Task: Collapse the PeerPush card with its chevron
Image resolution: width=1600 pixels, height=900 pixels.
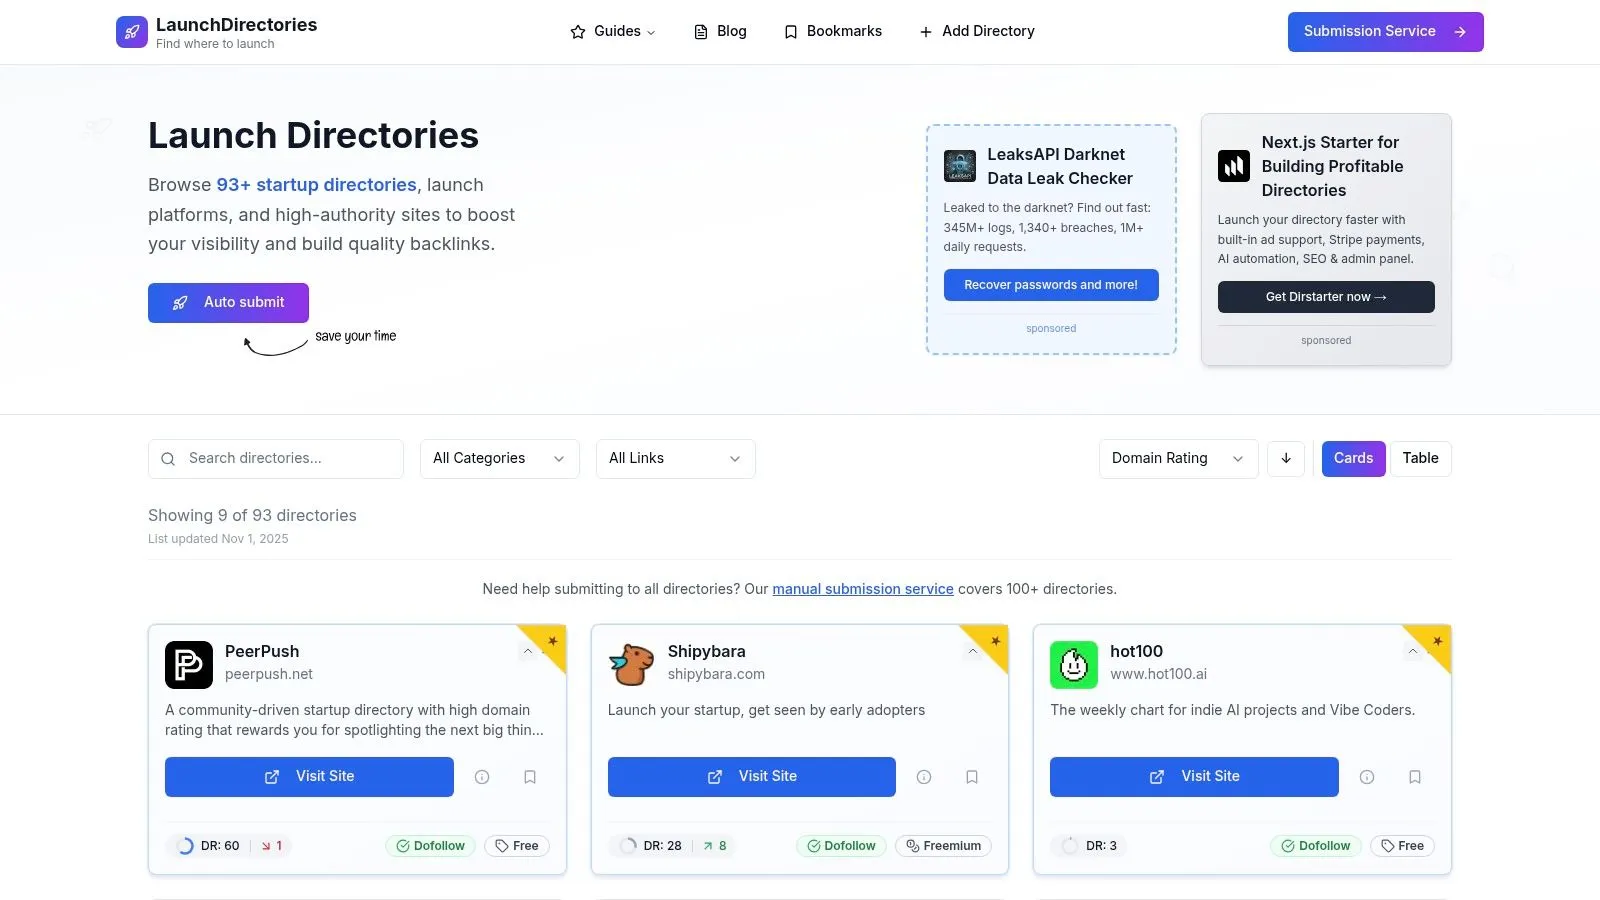Action: (527, 650)
